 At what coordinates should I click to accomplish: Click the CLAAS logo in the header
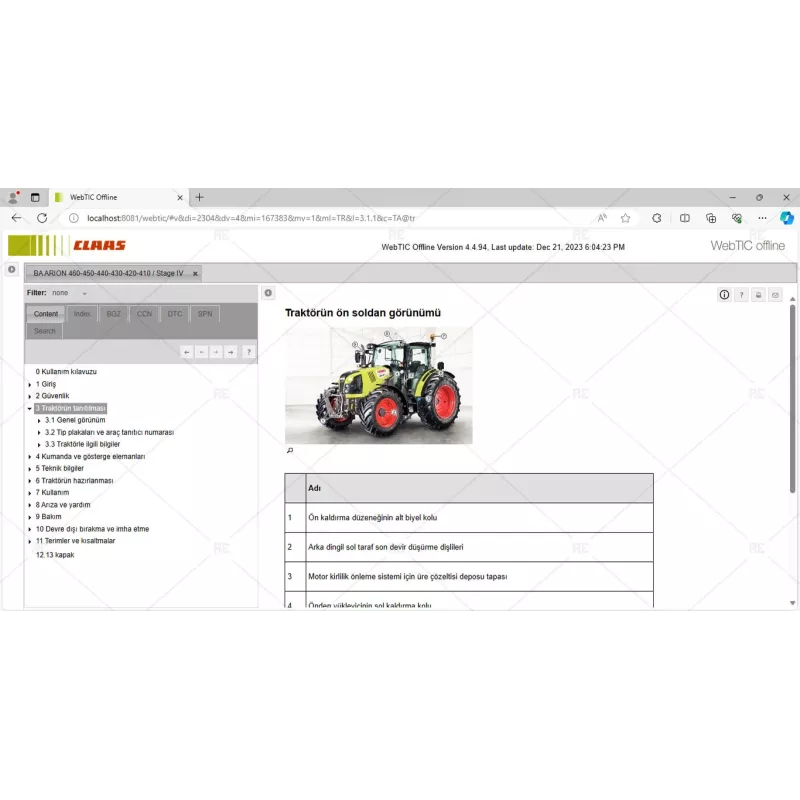[98, 244]
